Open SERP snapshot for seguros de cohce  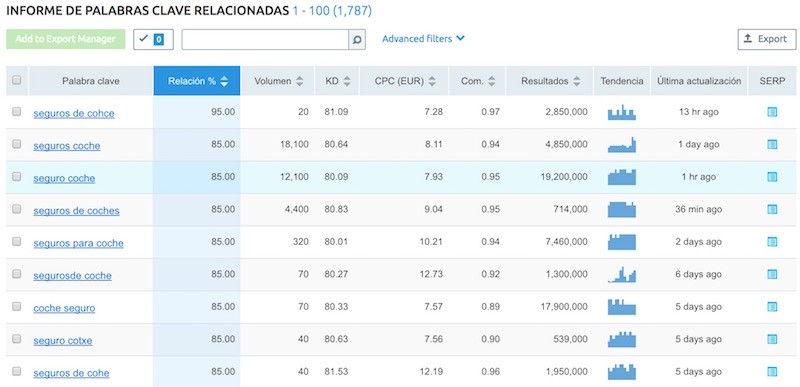tap(772, 112)
